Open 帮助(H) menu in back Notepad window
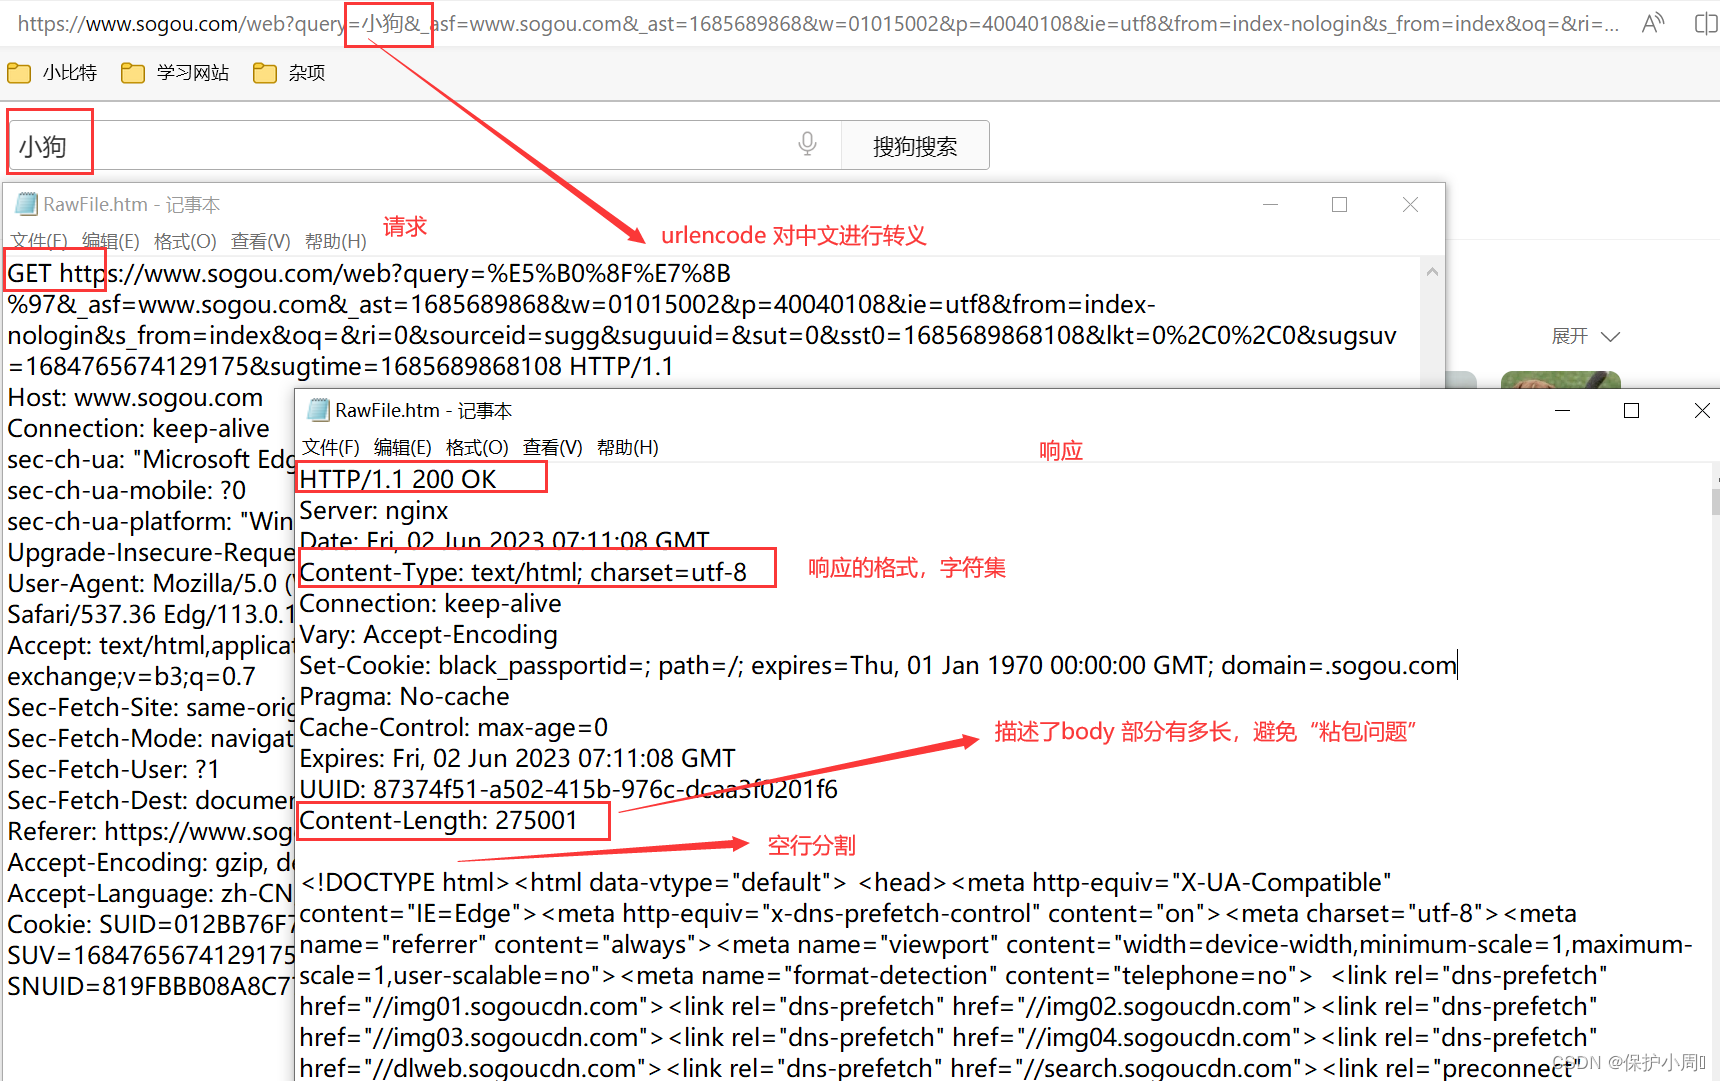1720x1081 pixels. (336, 242)
